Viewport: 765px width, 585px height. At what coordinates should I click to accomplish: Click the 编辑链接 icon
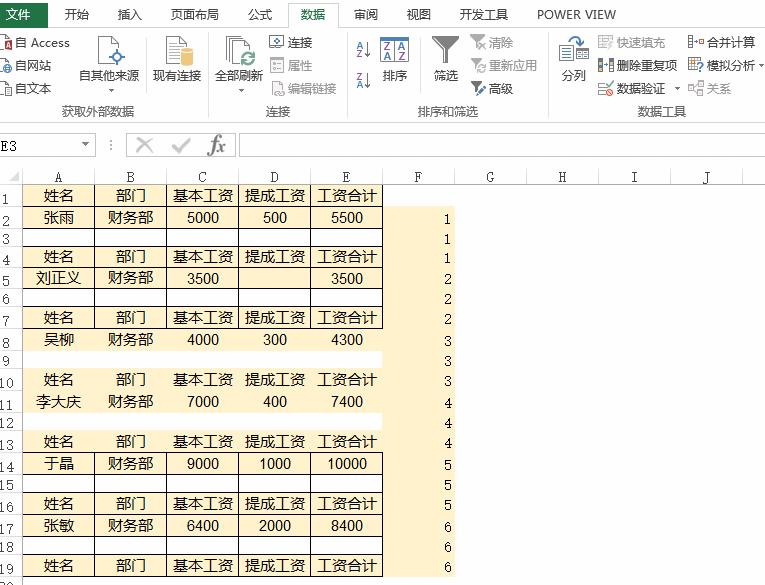(277, 88)
